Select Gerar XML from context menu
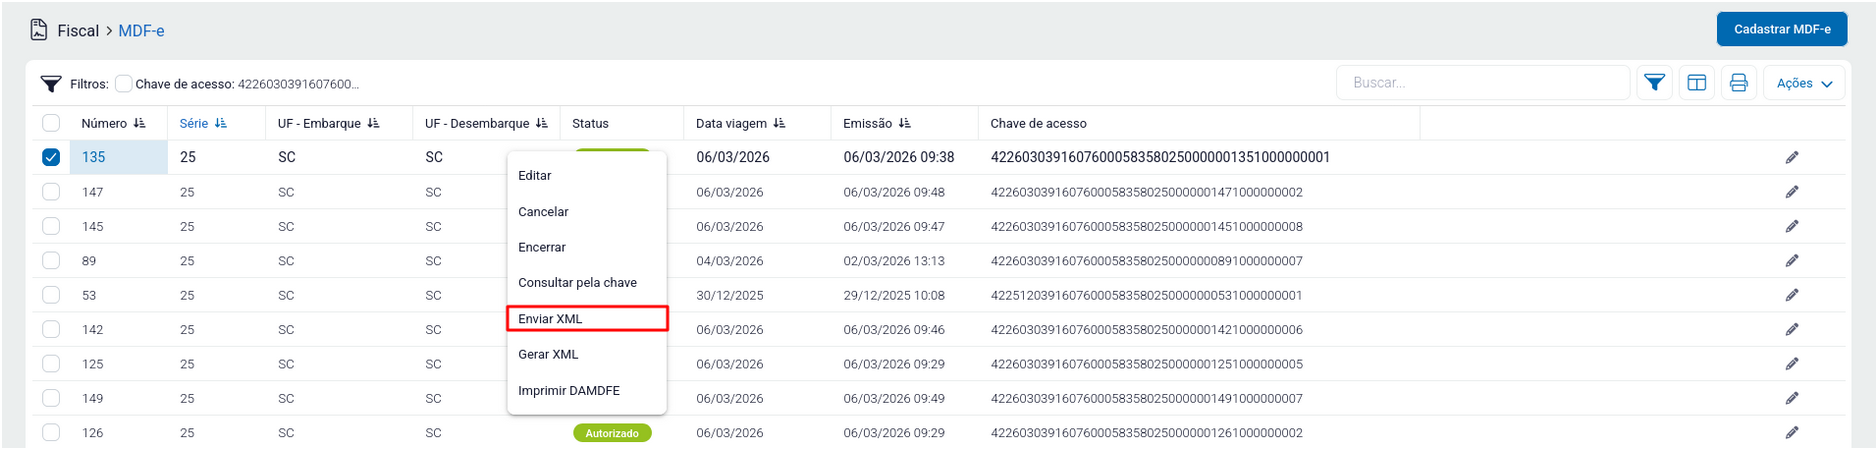The width and height of the screenshot is (1876, 453). click(x=548, y=355)
